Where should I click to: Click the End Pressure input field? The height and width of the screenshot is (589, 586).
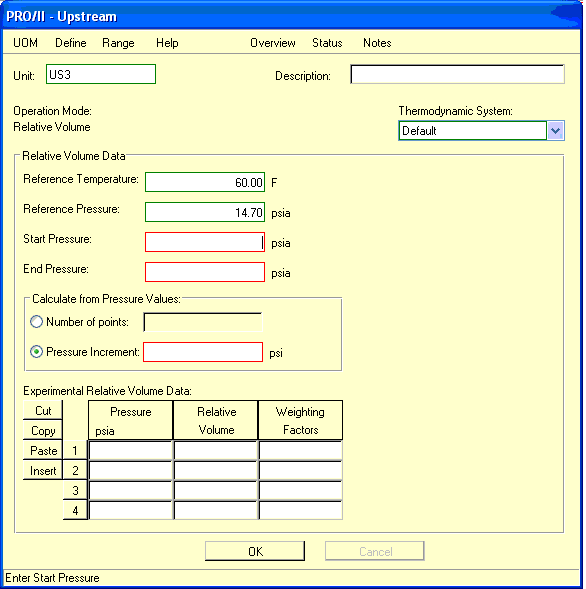click(205, 272)
